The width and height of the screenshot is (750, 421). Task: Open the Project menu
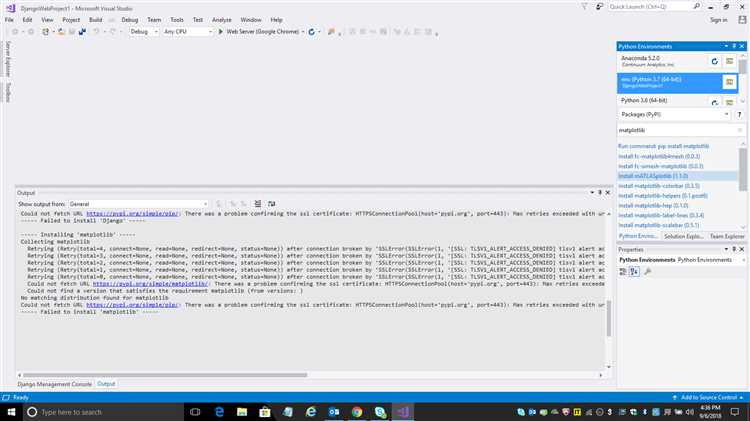71,20
